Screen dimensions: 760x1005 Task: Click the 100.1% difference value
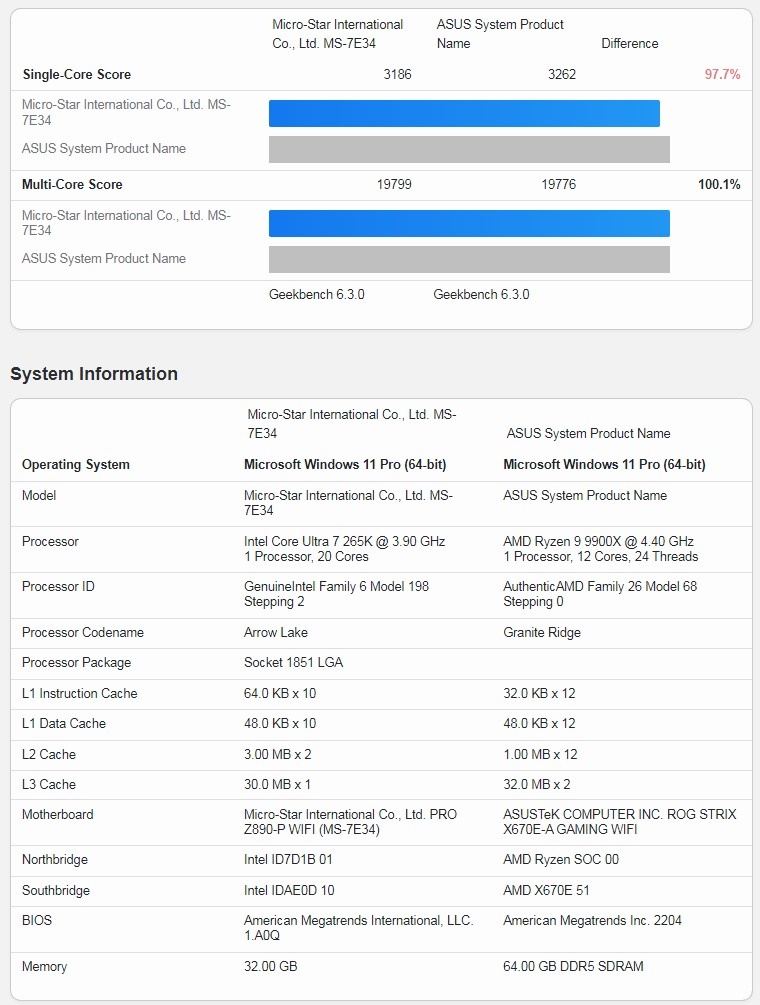(x=719, y=185)
